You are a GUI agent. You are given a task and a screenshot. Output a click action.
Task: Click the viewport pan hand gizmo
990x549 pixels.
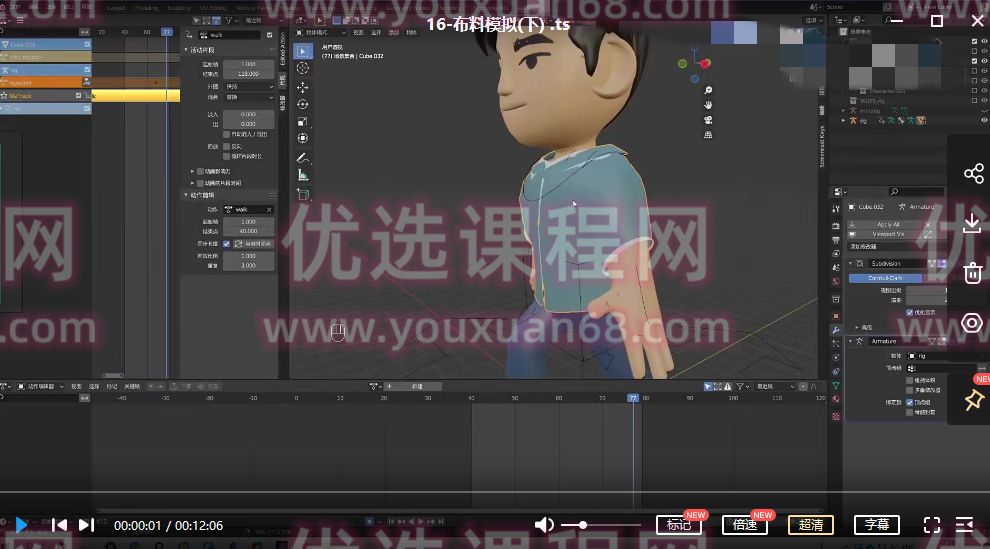click(708, 105)
